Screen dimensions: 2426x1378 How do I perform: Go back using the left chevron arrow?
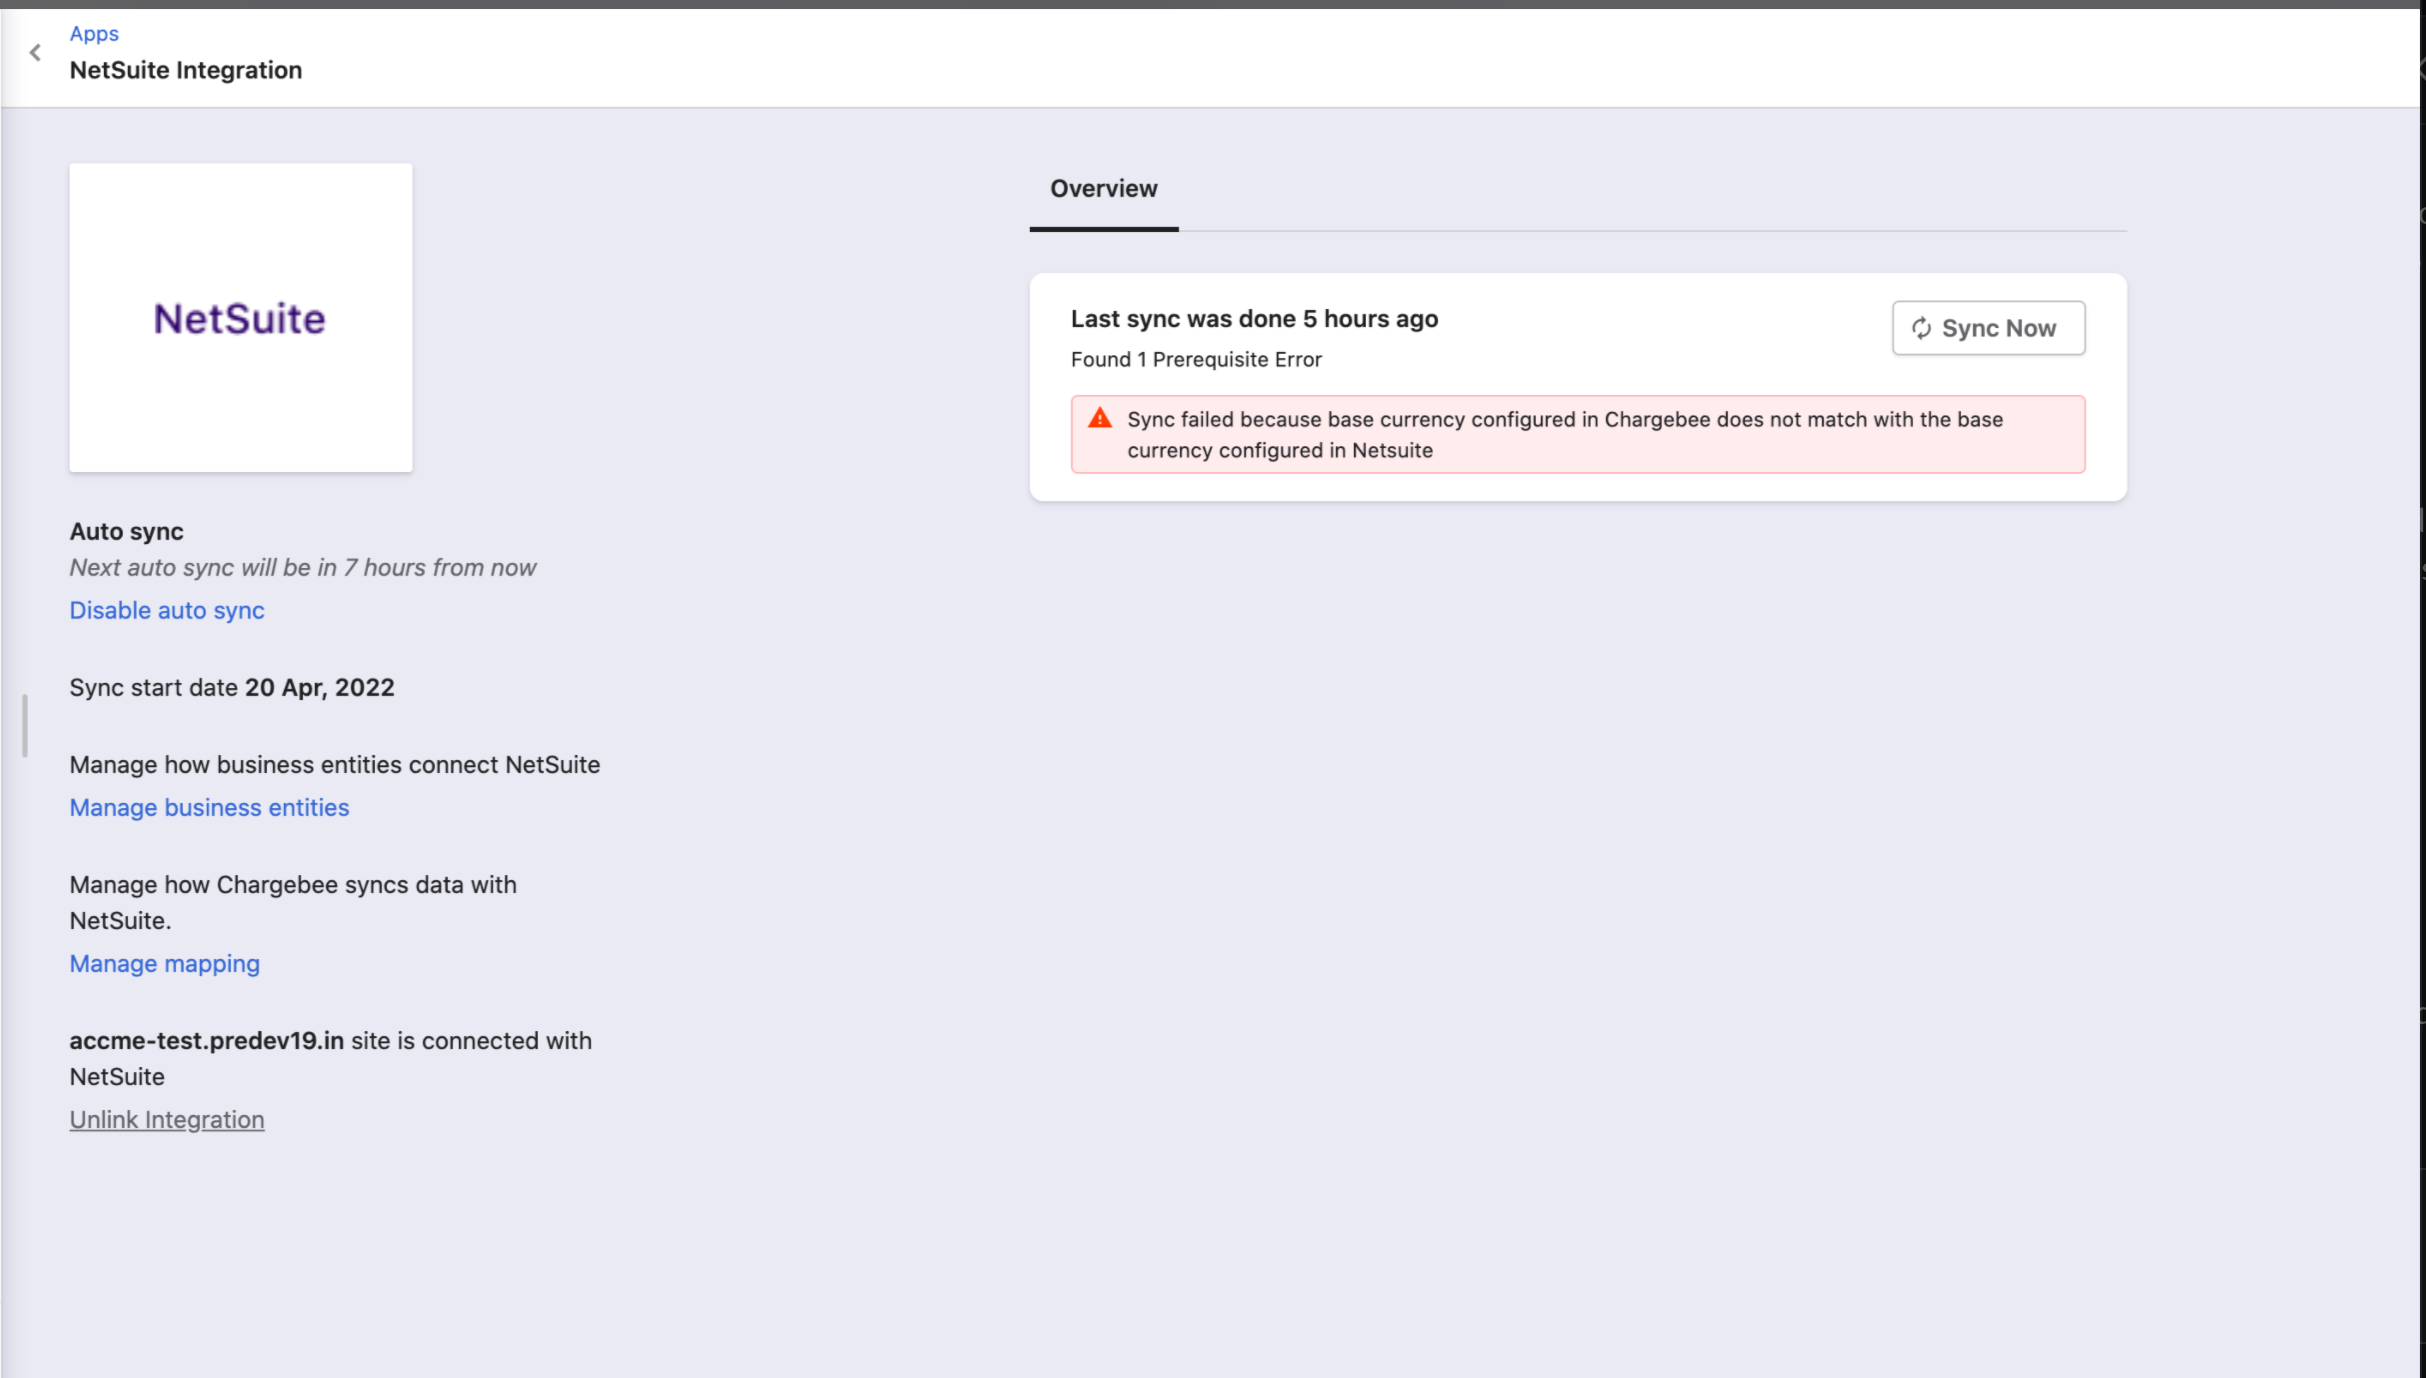click(35, 53)
